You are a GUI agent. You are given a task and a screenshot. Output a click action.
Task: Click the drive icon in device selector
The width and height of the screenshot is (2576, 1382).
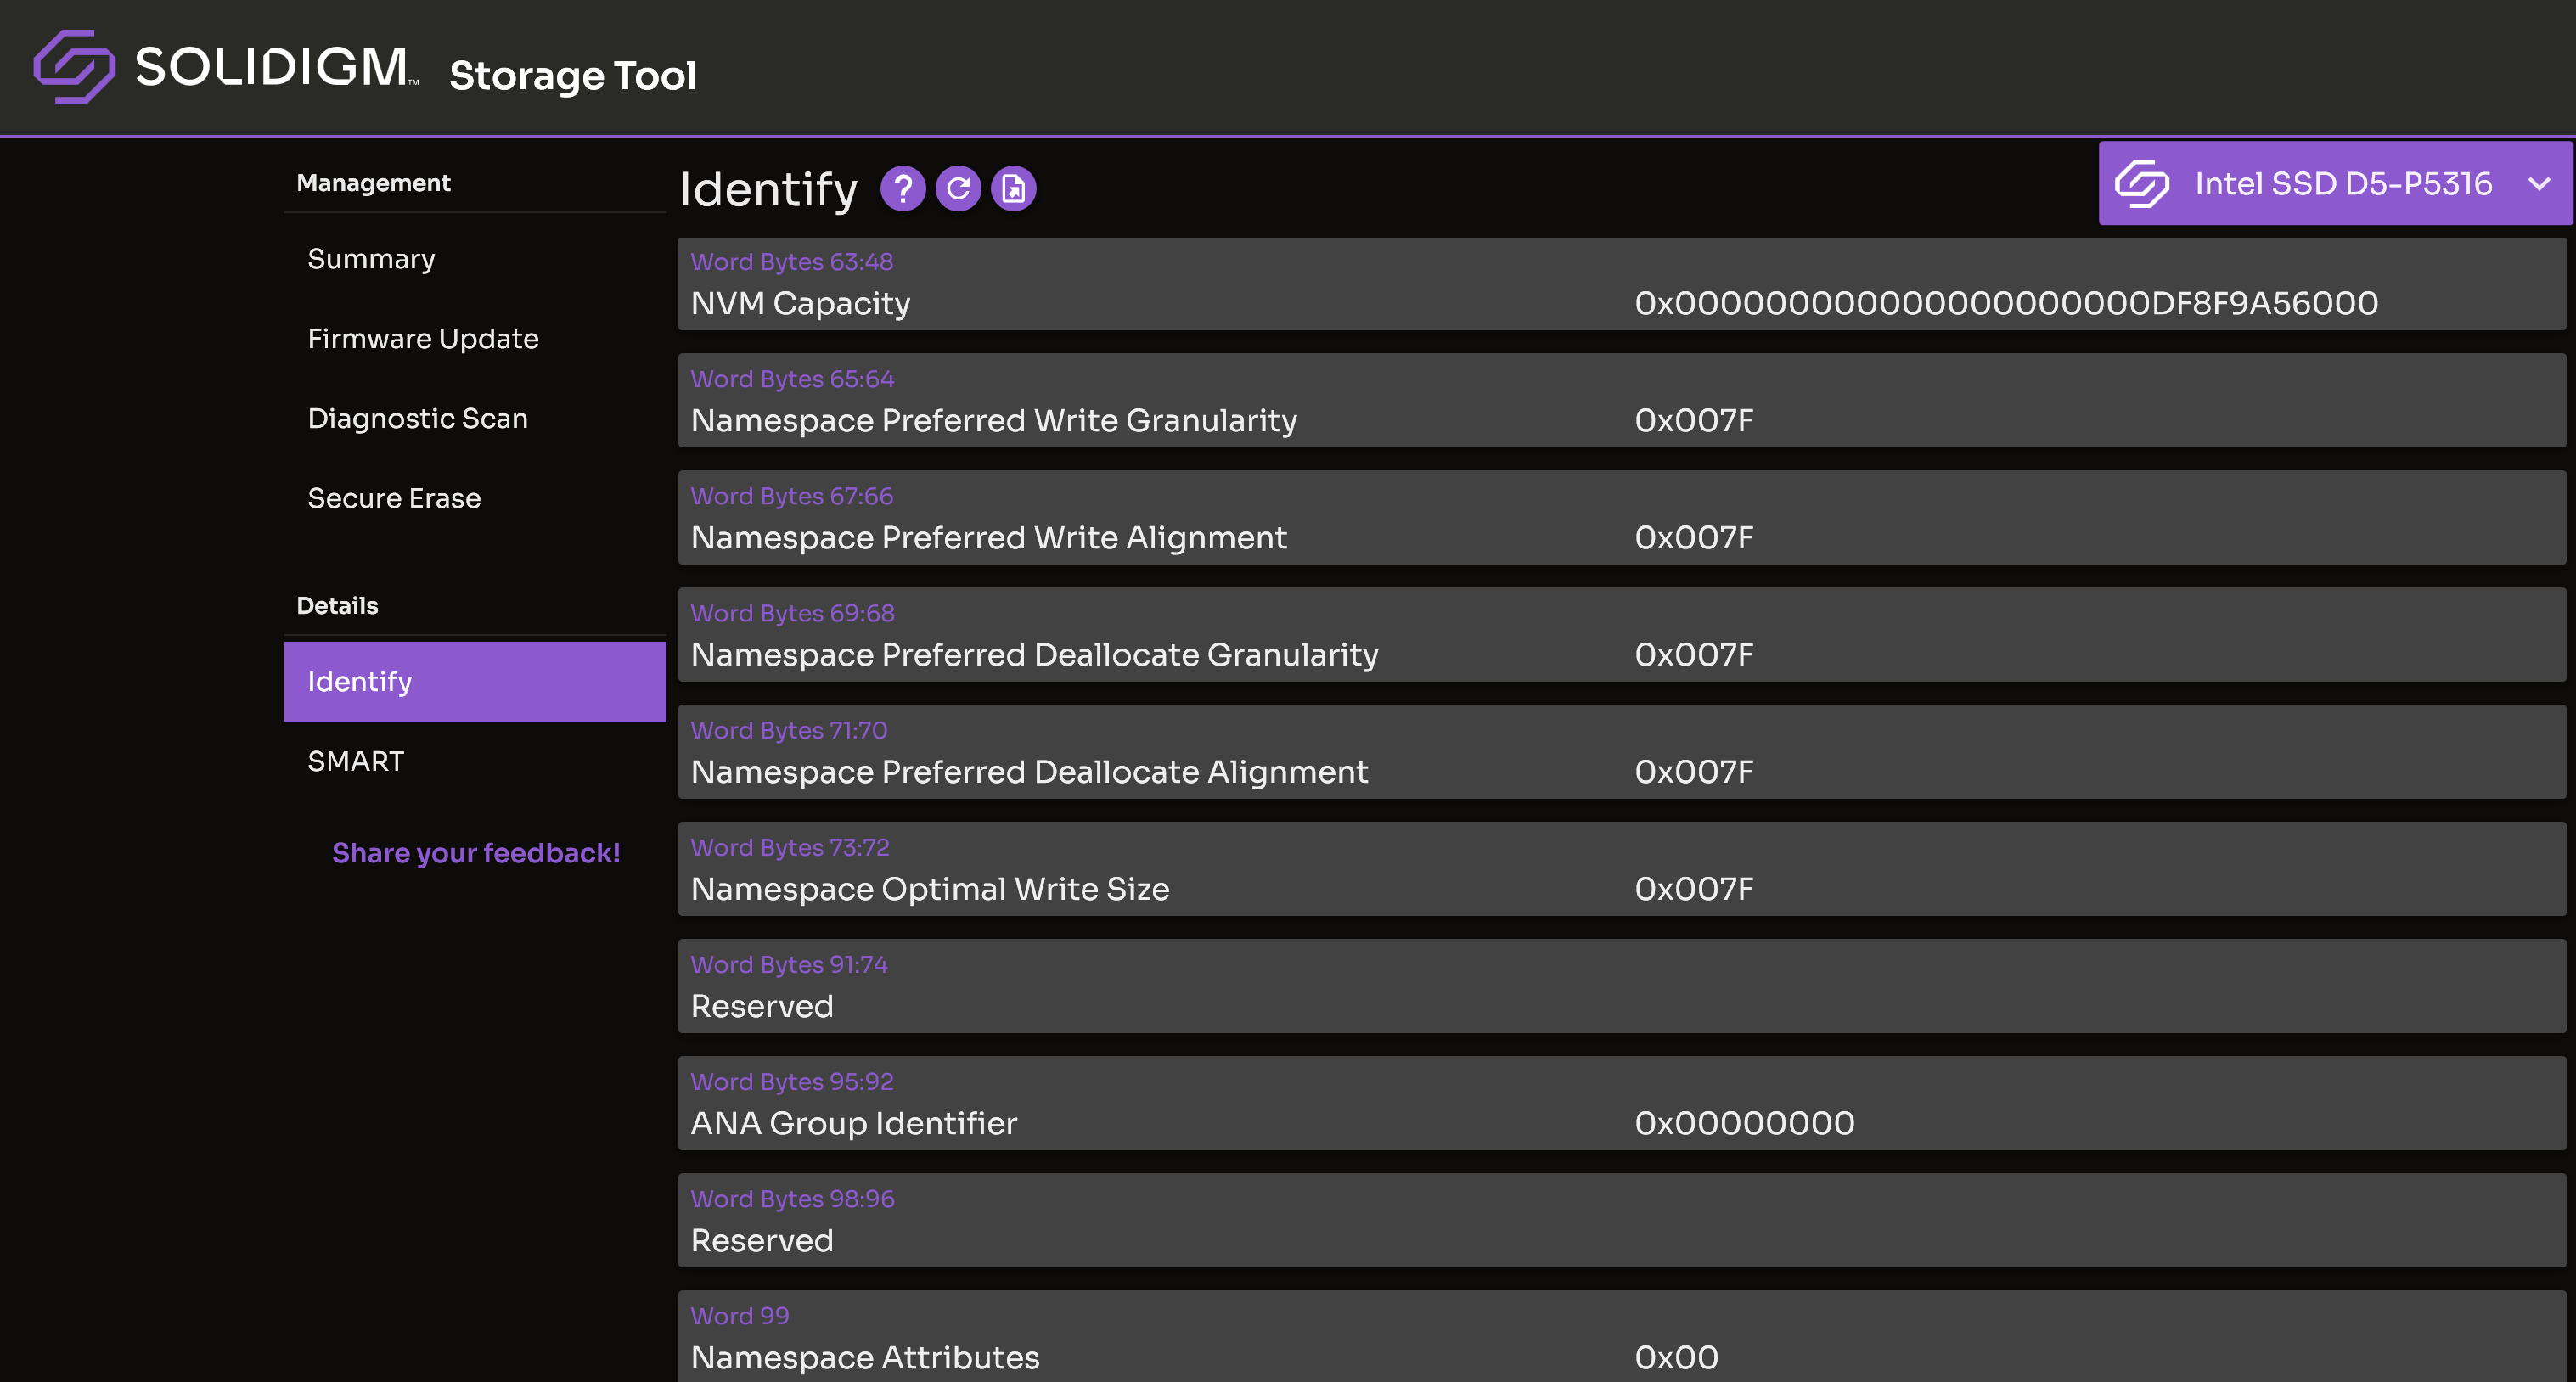(2141, 184)
